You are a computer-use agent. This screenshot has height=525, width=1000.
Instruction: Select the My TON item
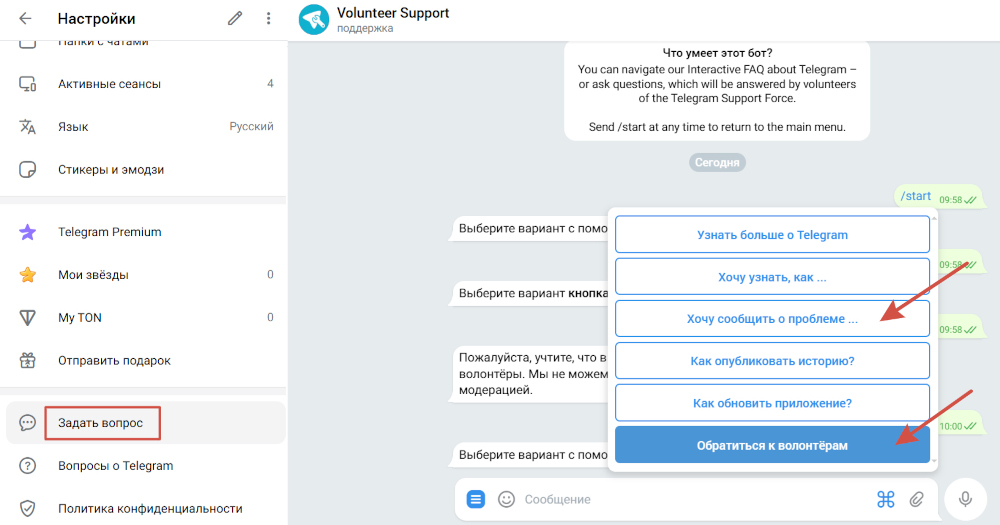[143, 317]
